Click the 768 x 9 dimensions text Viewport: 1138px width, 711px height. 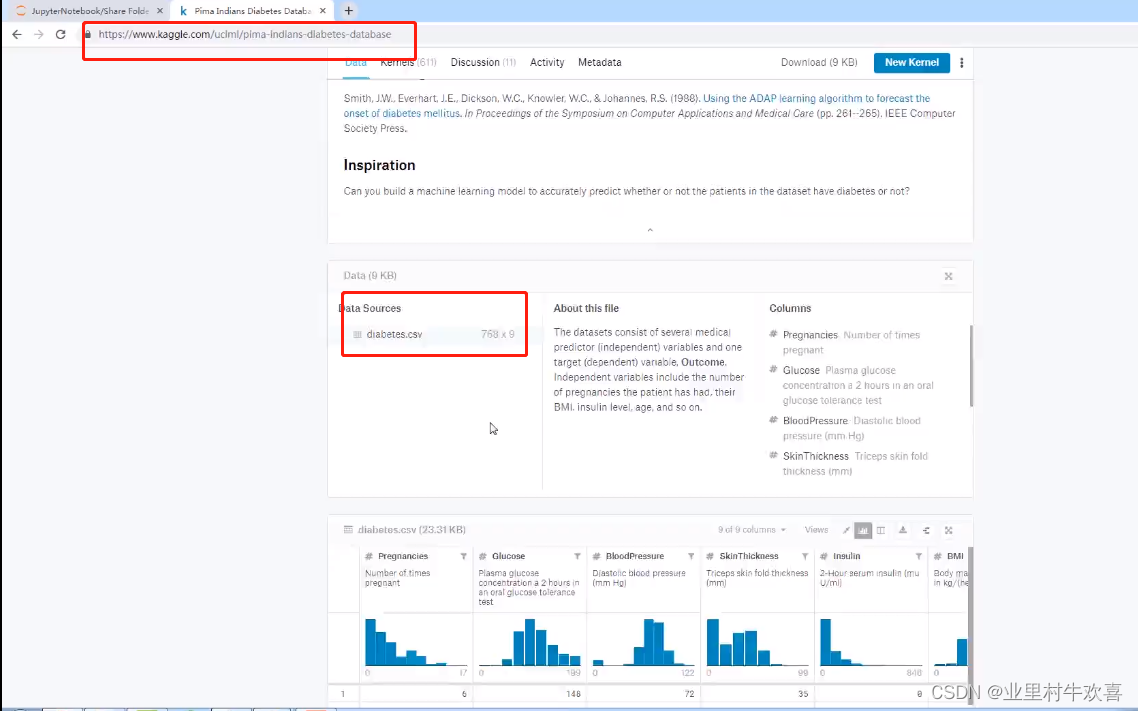(x=497, y=334)
